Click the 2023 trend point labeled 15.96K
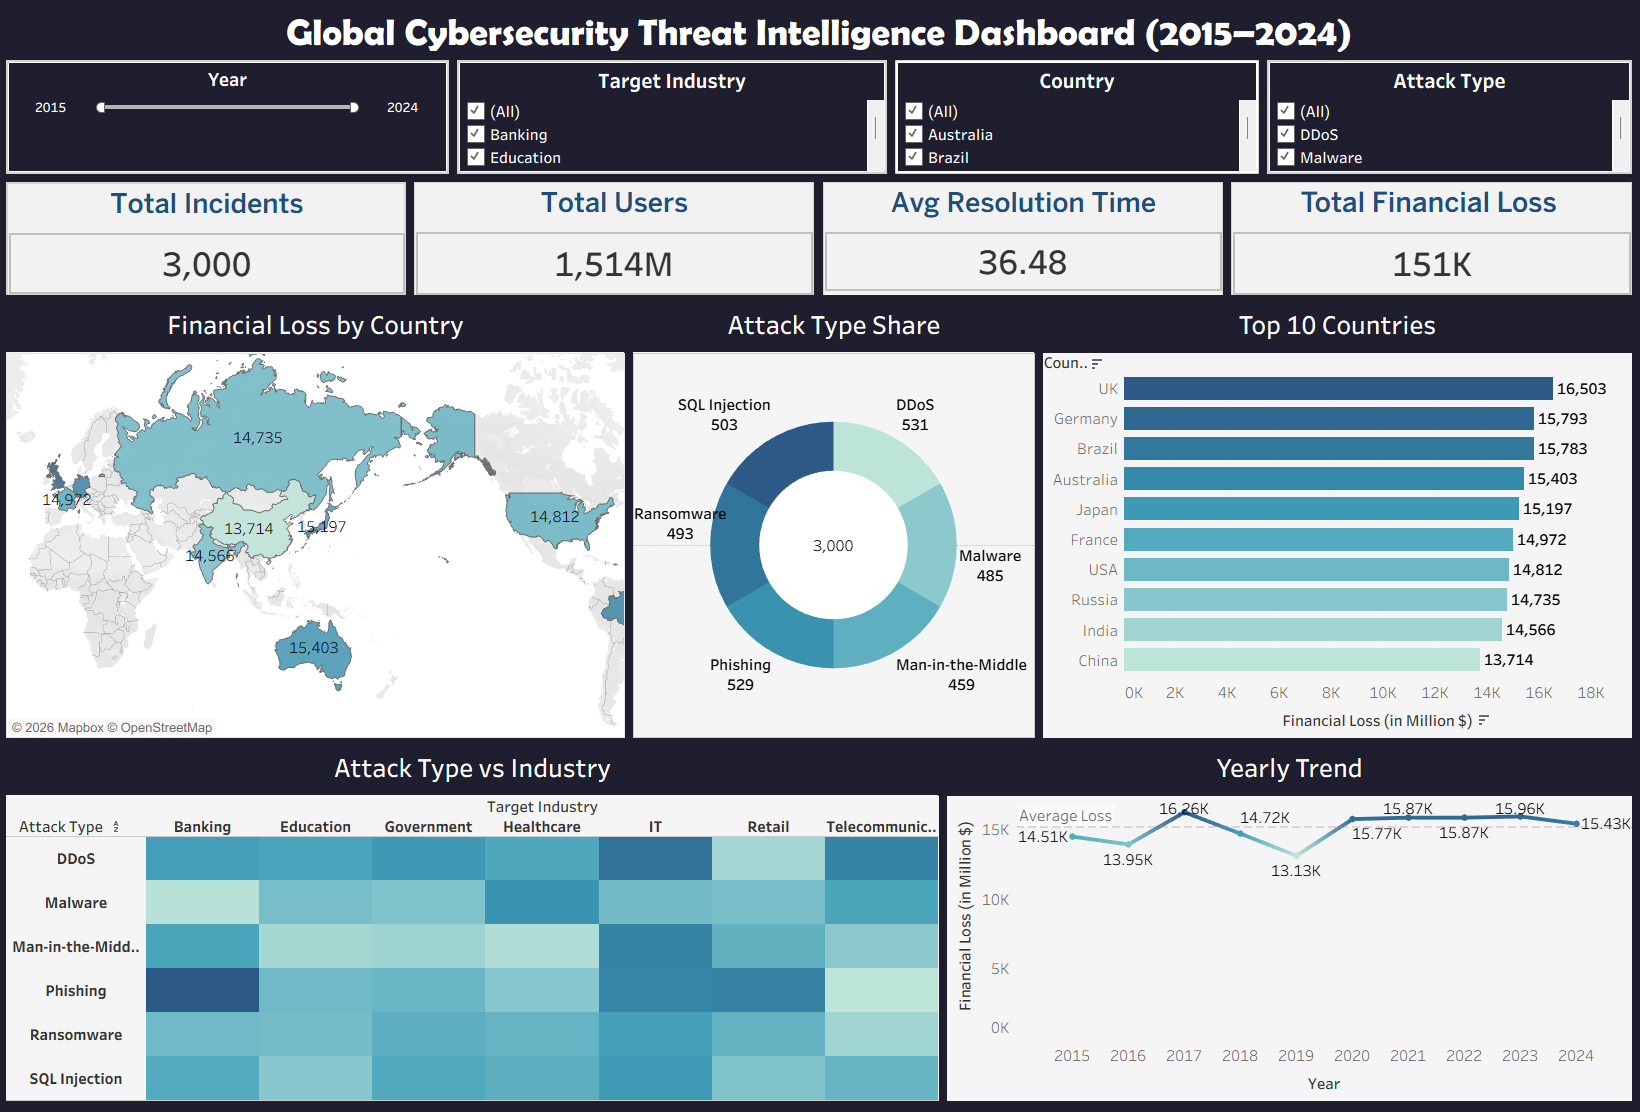 coord(1520,817)
